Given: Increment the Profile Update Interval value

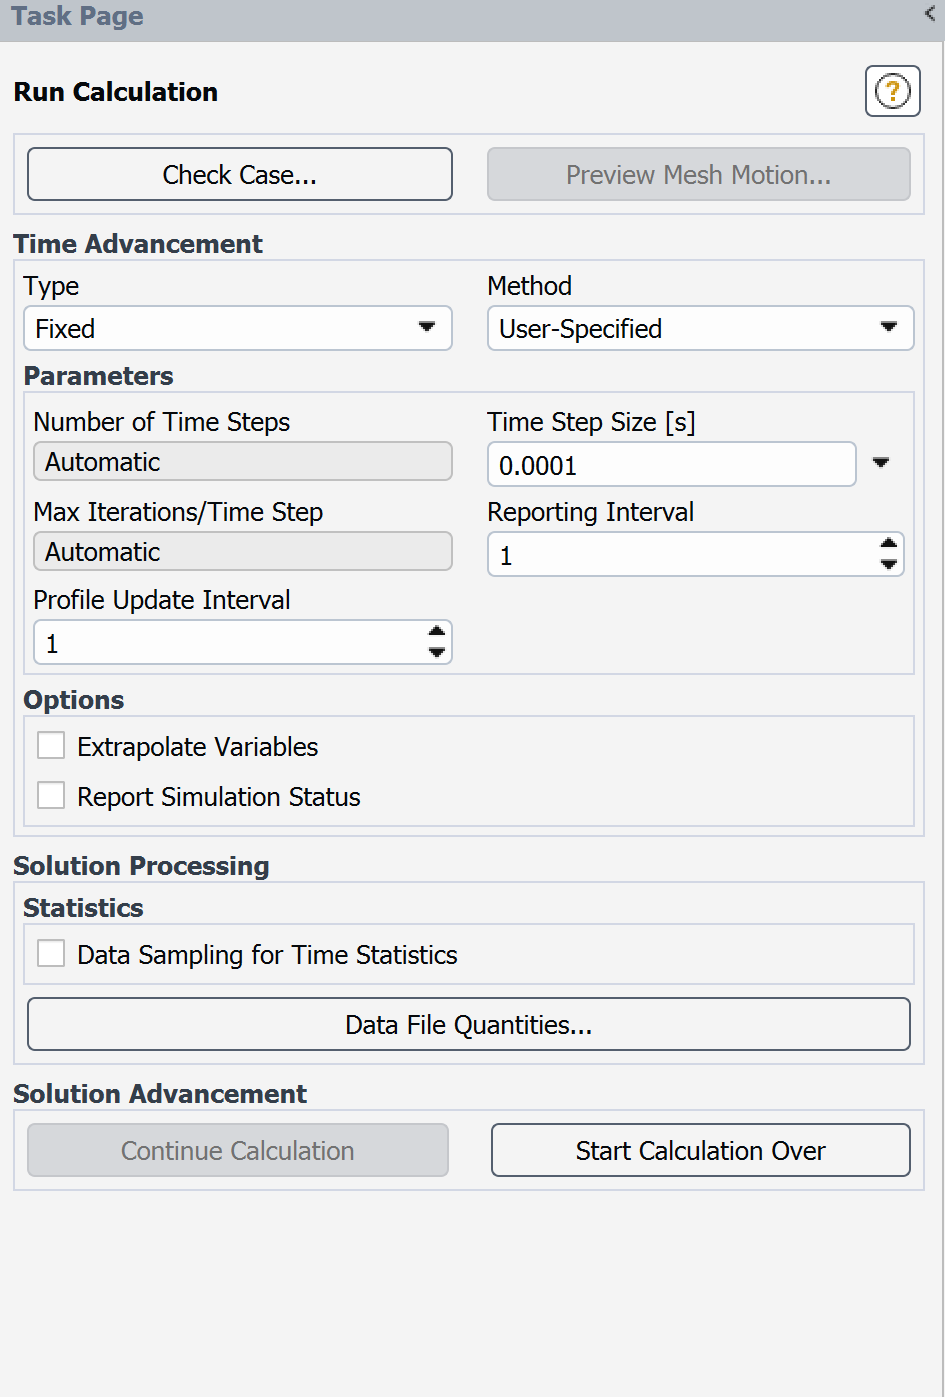Looking at the screenshot, I should [x=436, y=633].
